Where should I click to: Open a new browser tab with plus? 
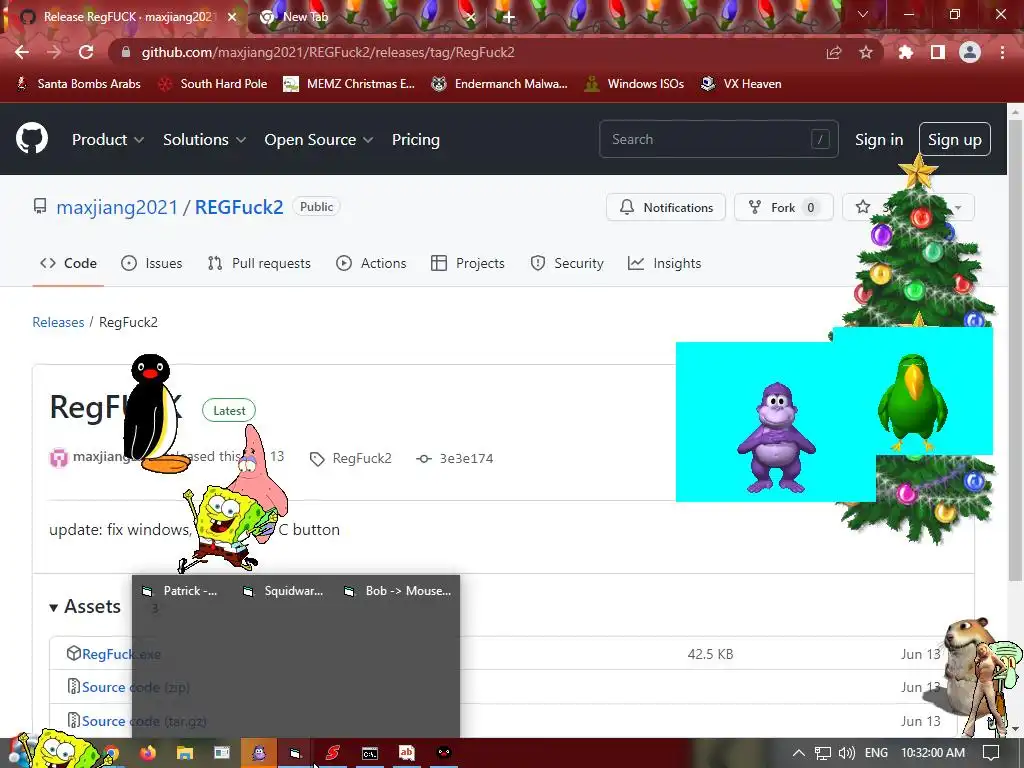coord(509,17)
